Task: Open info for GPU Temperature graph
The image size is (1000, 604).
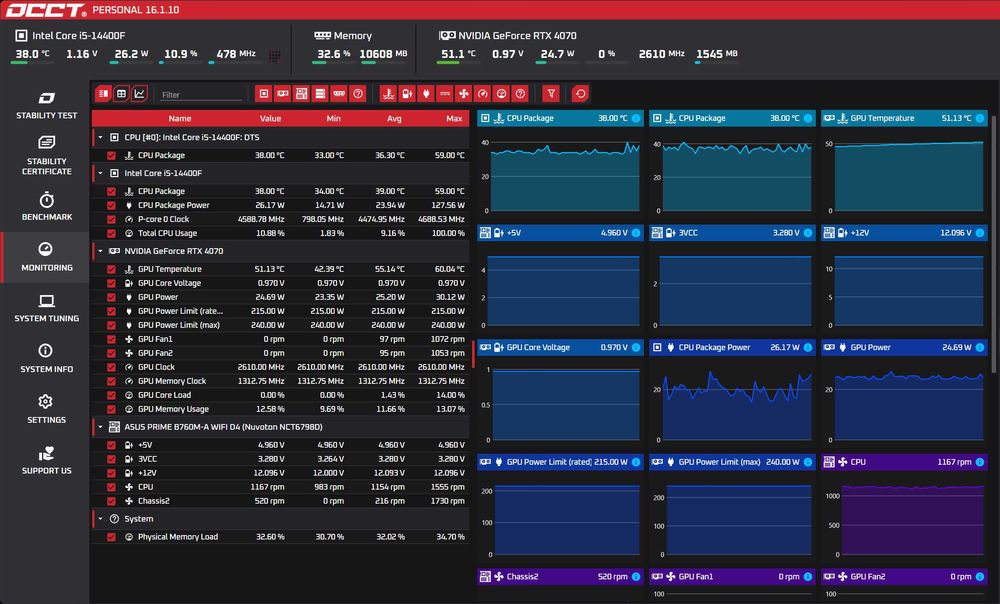Action: (980, 118)
